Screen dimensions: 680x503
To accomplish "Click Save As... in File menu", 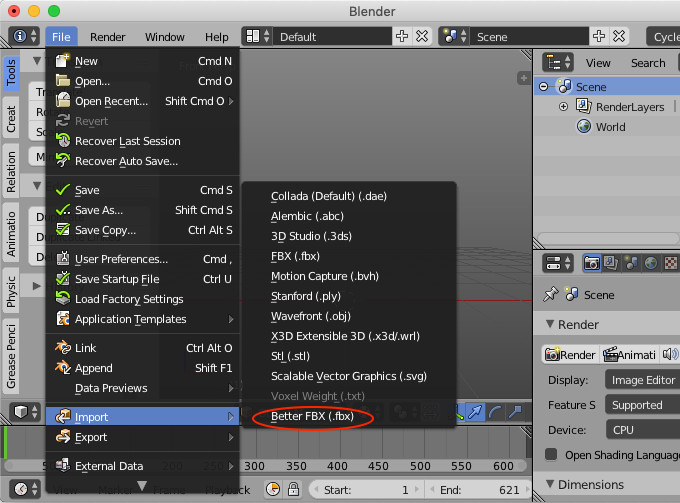I will click(x=143, y=210).
